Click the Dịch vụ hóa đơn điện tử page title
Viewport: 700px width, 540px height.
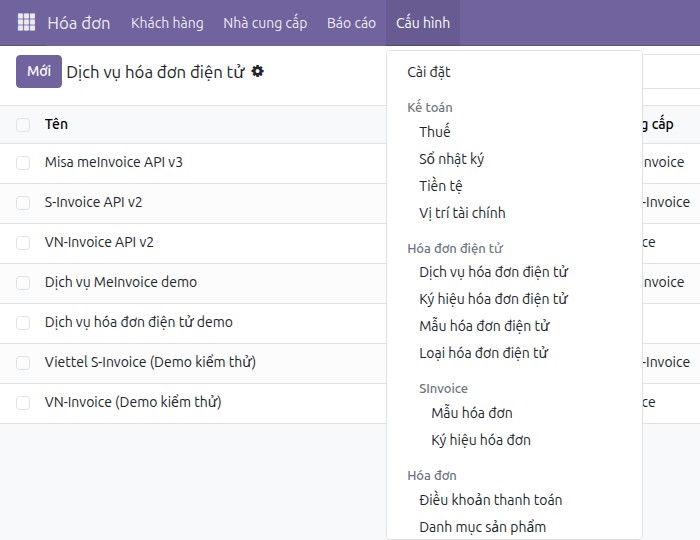[x=155, y=72]
